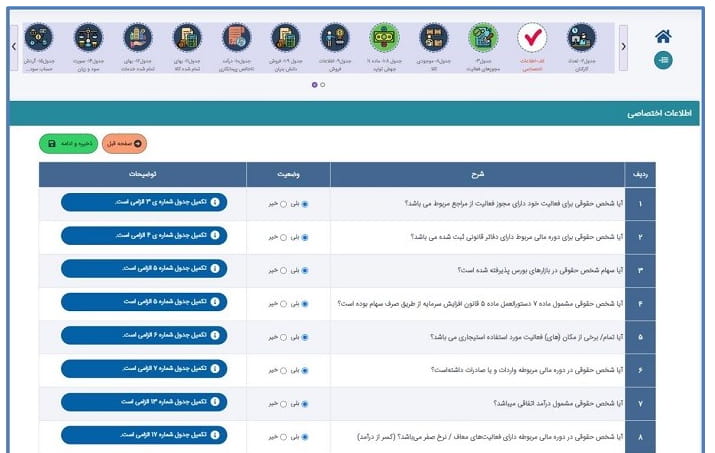Click row 8 question about نرخ صفر
The width and height of the screenshot is (715, 453).
pyautogui.click(x=490, y=437)
